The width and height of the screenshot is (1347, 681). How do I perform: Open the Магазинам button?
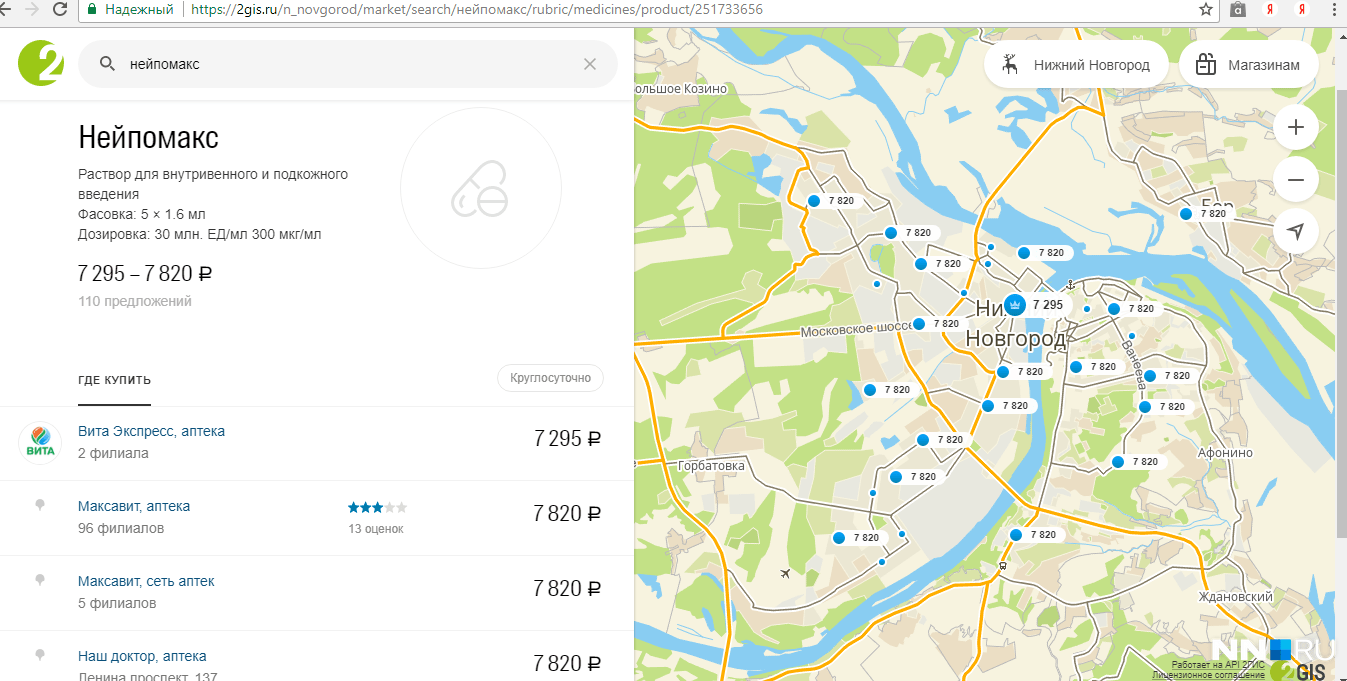pyautogui.click(x=1249, y=65)
